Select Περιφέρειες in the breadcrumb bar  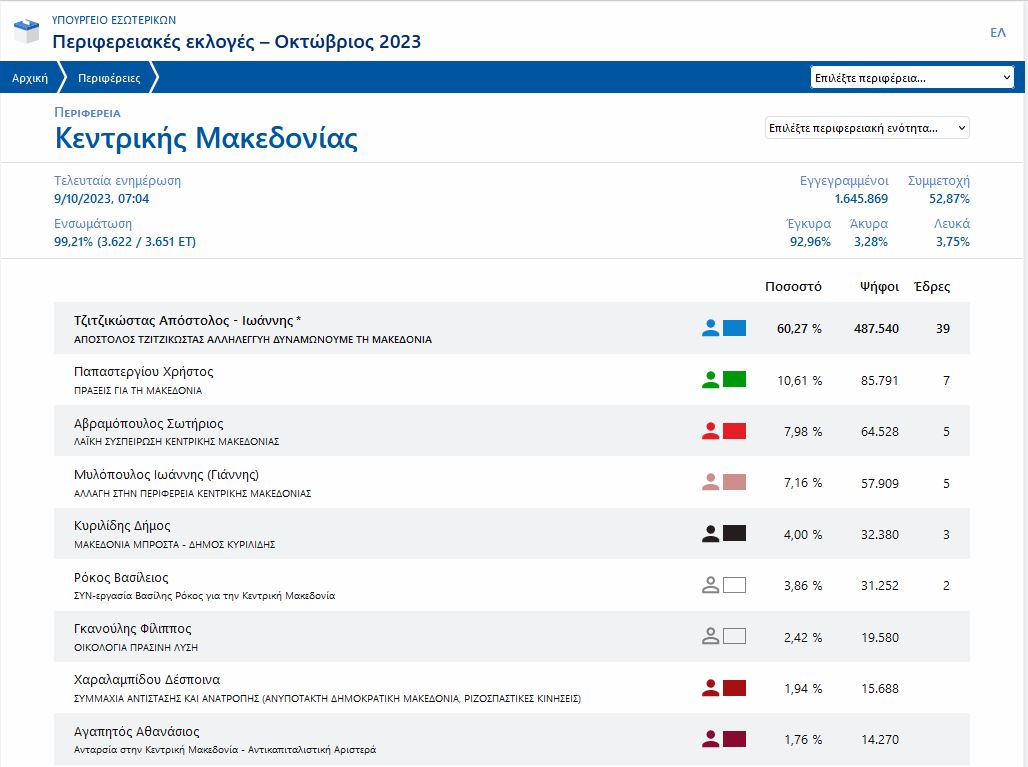pos(109,78)
